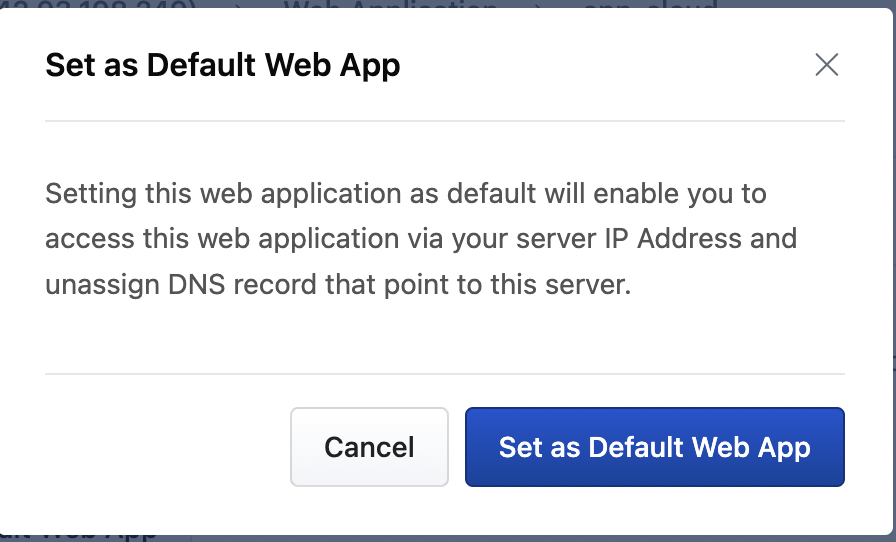This screenshot has height=542, width=896.
Task: Click the dialog description paragraph text
Action: coord(420,239)
